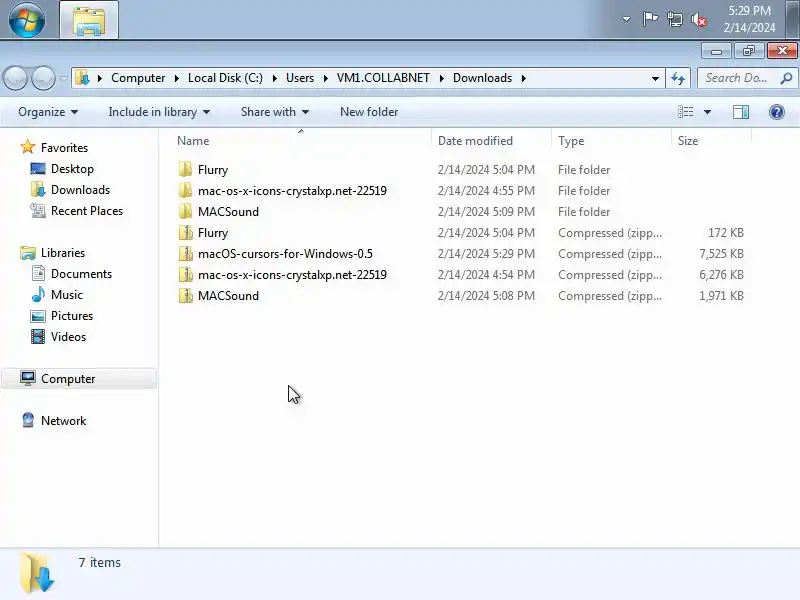
Task: Click the Computer breadcrumb segment
Action: (x=138, y=78)
